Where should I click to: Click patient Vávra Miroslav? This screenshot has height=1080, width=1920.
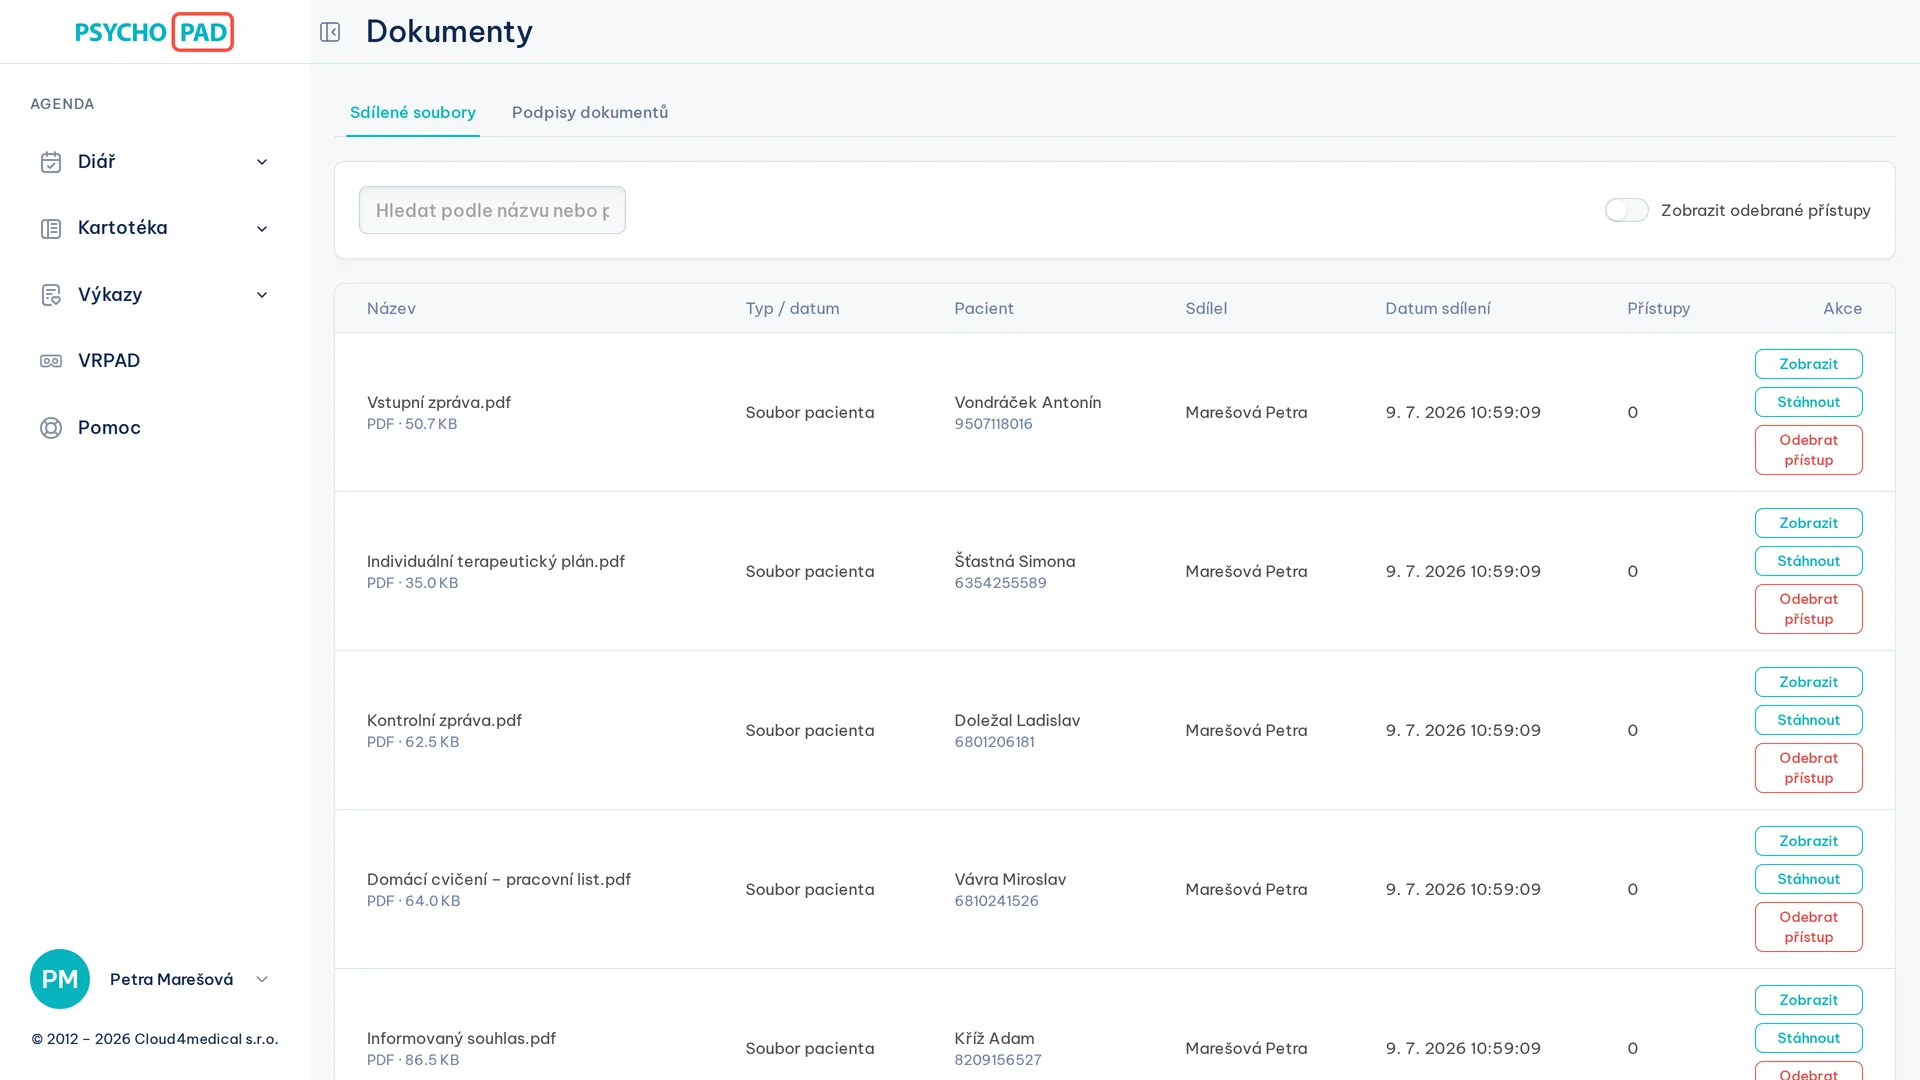click(1010, 879)
